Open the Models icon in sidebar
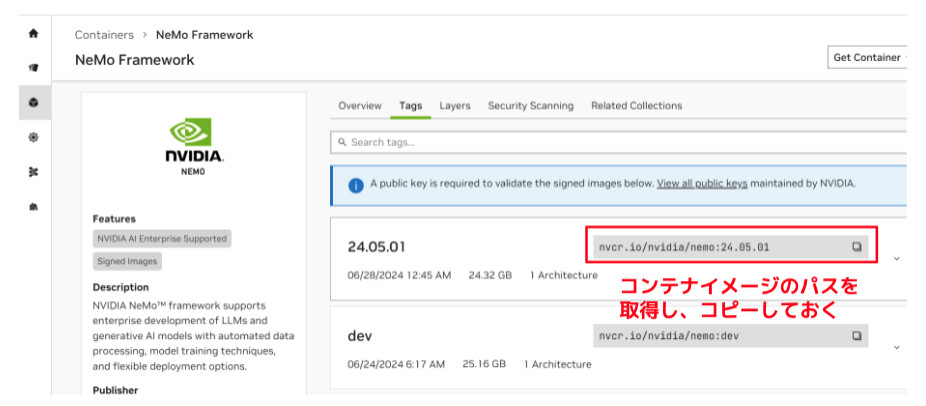 point(34,172)
